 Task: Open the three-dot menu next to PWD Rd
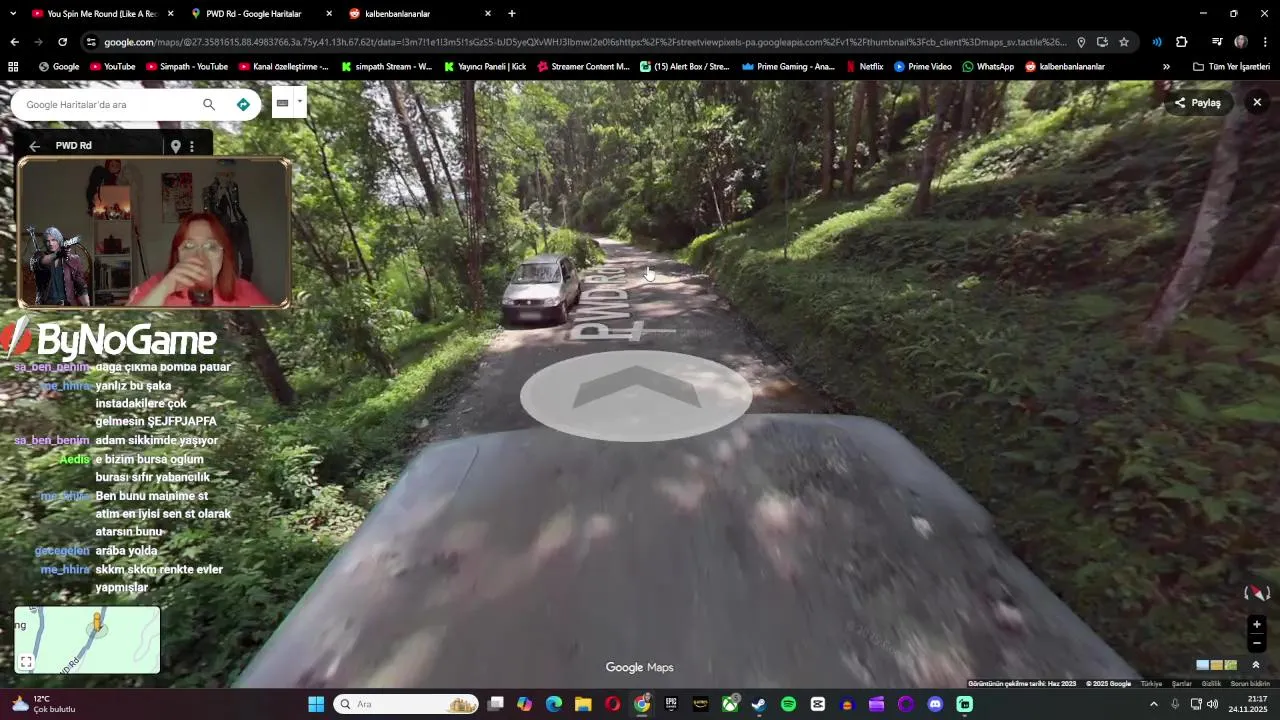click(x=192, y=146)
